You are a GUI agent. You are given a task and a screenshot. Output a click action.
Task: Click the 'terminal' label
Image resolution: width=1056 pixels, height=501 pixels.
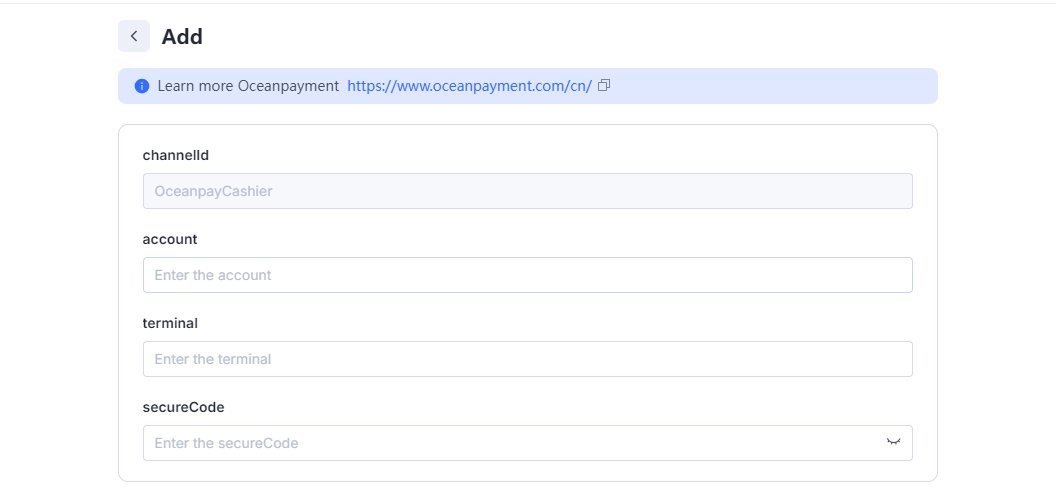pos(170,323)
